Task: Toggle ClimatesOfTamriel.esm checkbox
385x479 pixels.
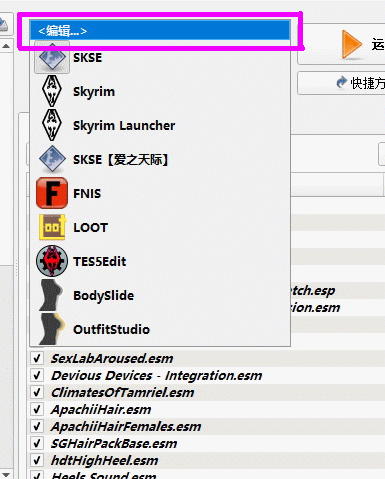Action: coord(37,392)
